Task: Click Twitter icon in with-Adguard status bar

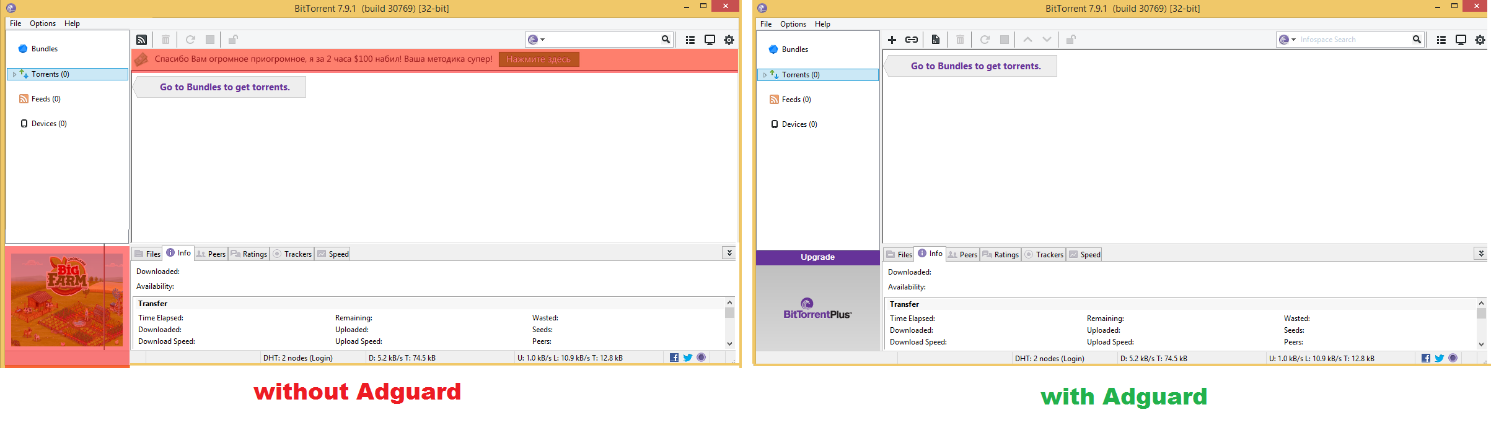Action: (x=1440, y=357)
